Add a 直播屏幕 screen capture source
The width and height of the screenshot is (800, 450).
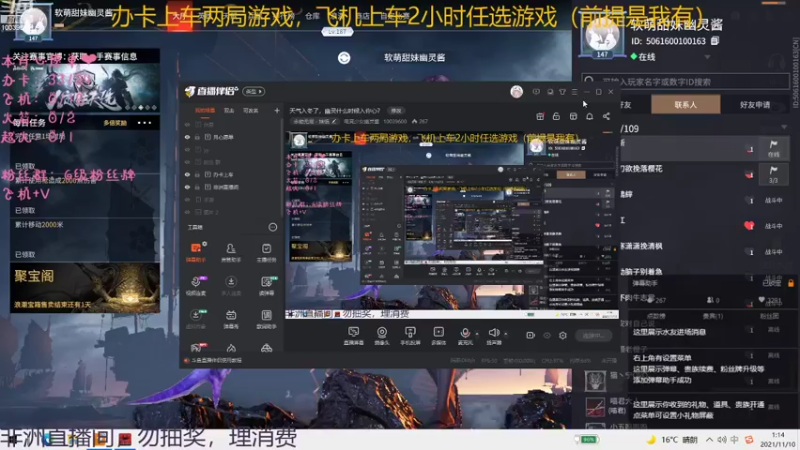coord(354,336)
